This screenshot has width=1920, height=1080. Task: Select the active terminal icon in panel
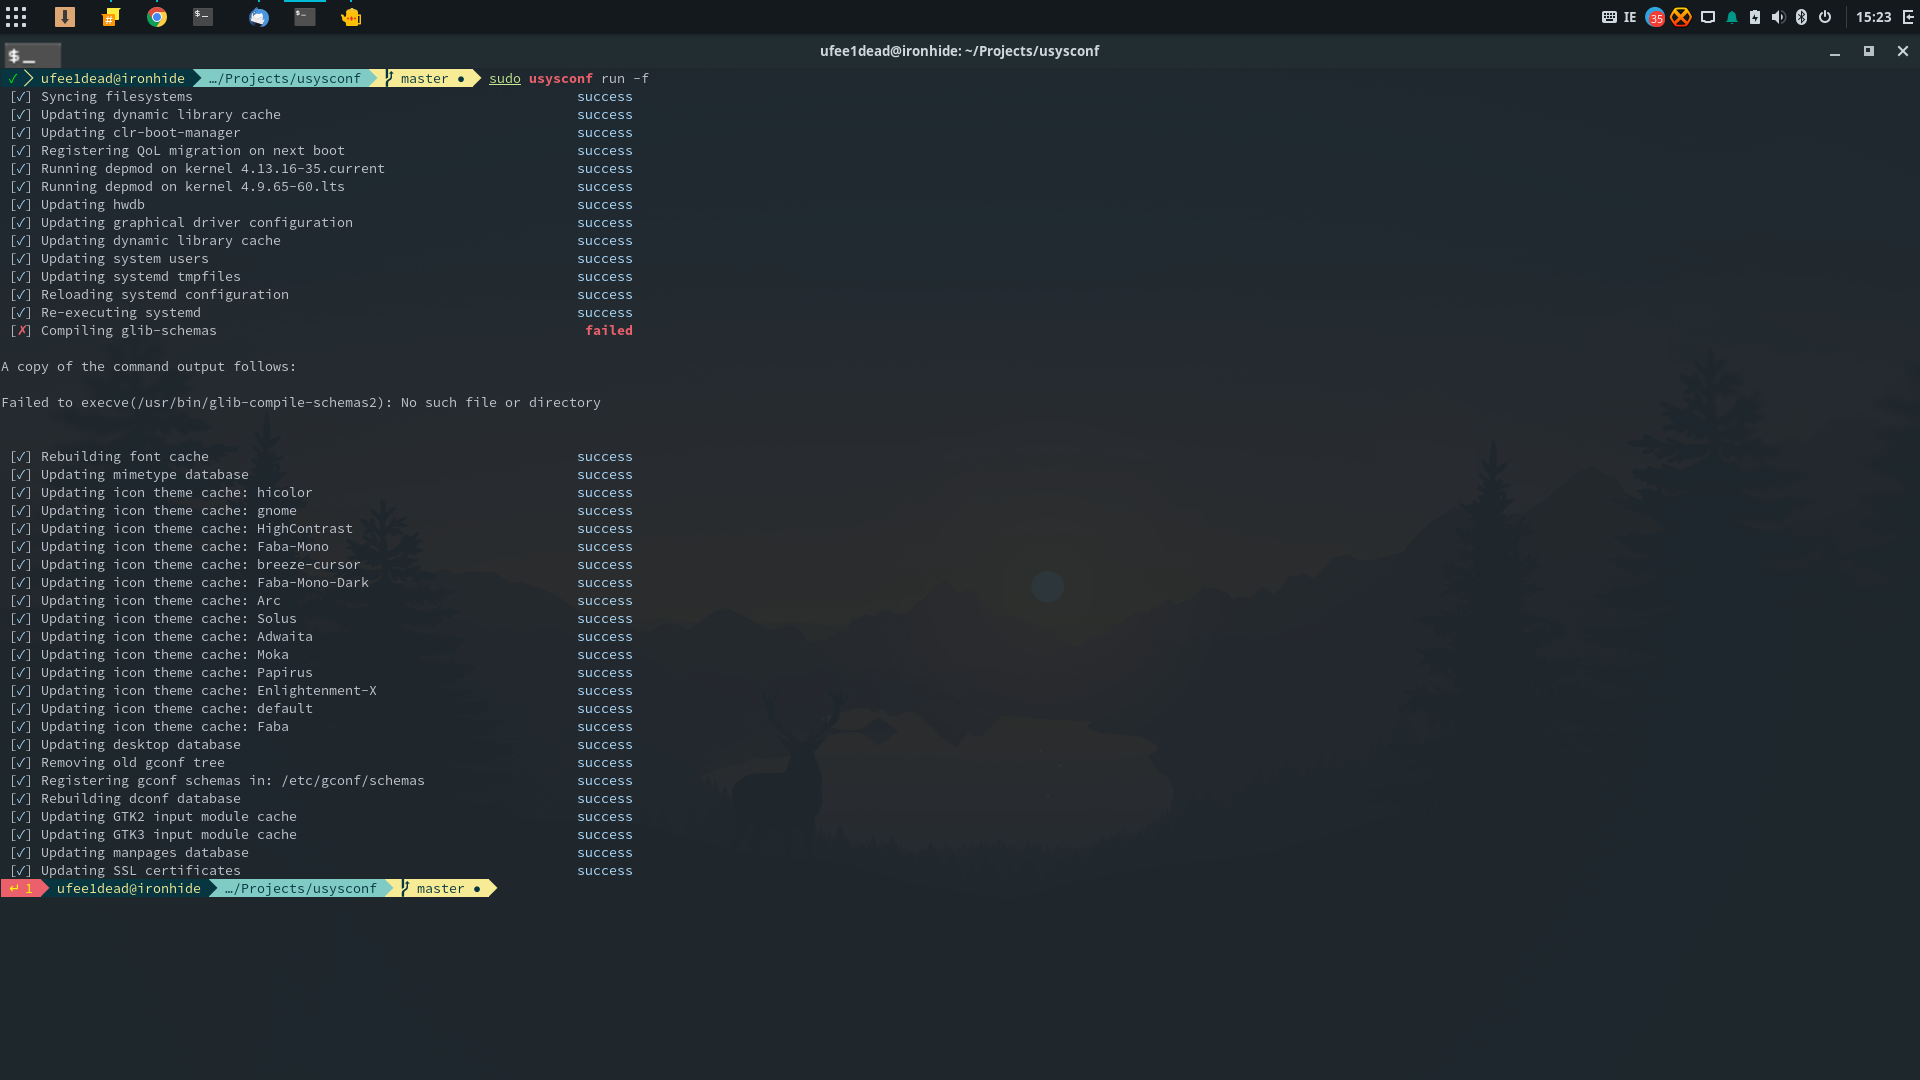tap(305, 17)
